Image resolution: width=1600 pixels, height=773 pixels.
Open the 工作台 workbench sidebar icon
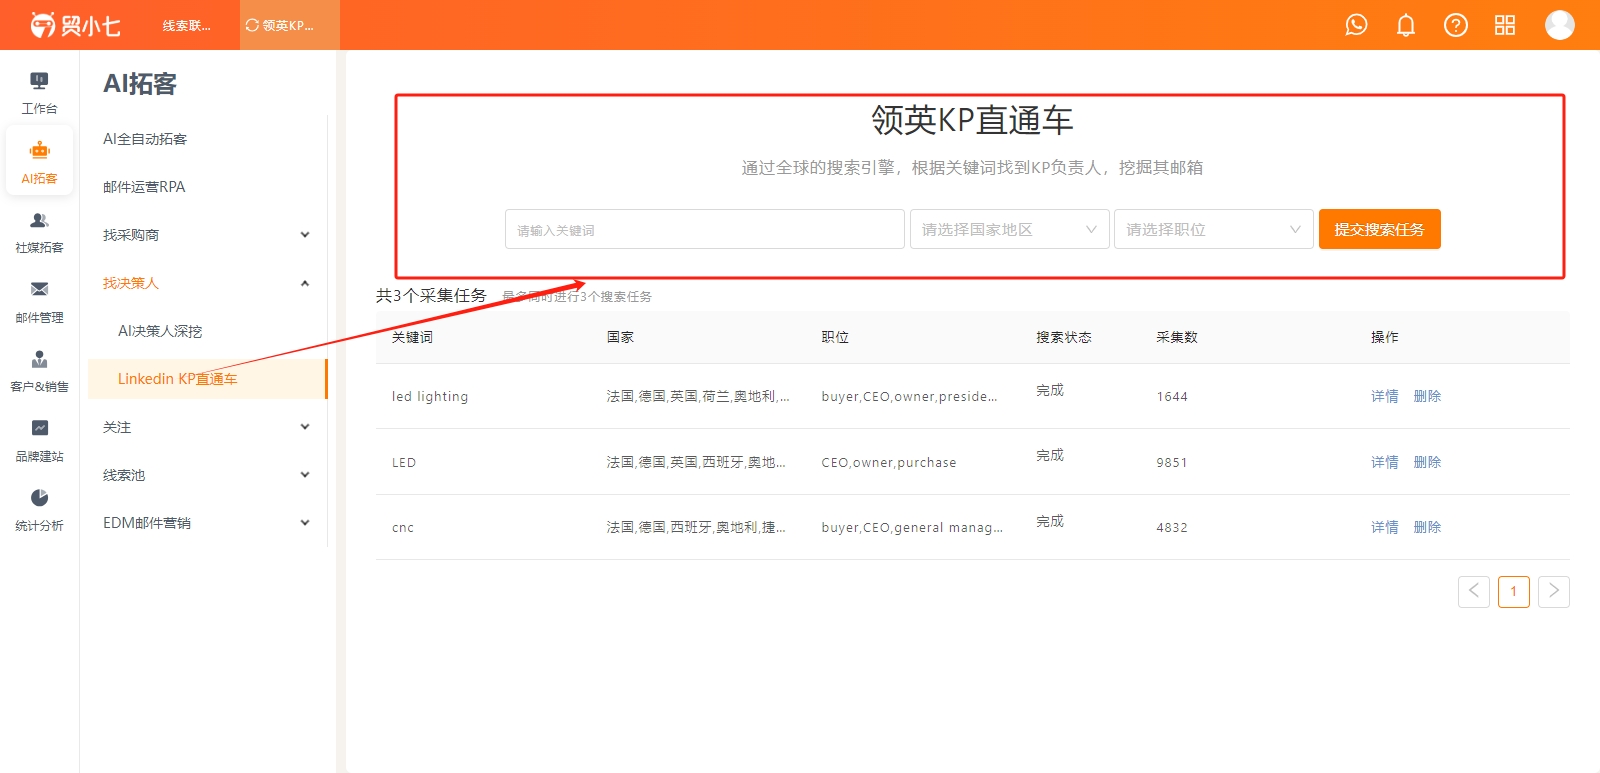[x=39, y=93]
